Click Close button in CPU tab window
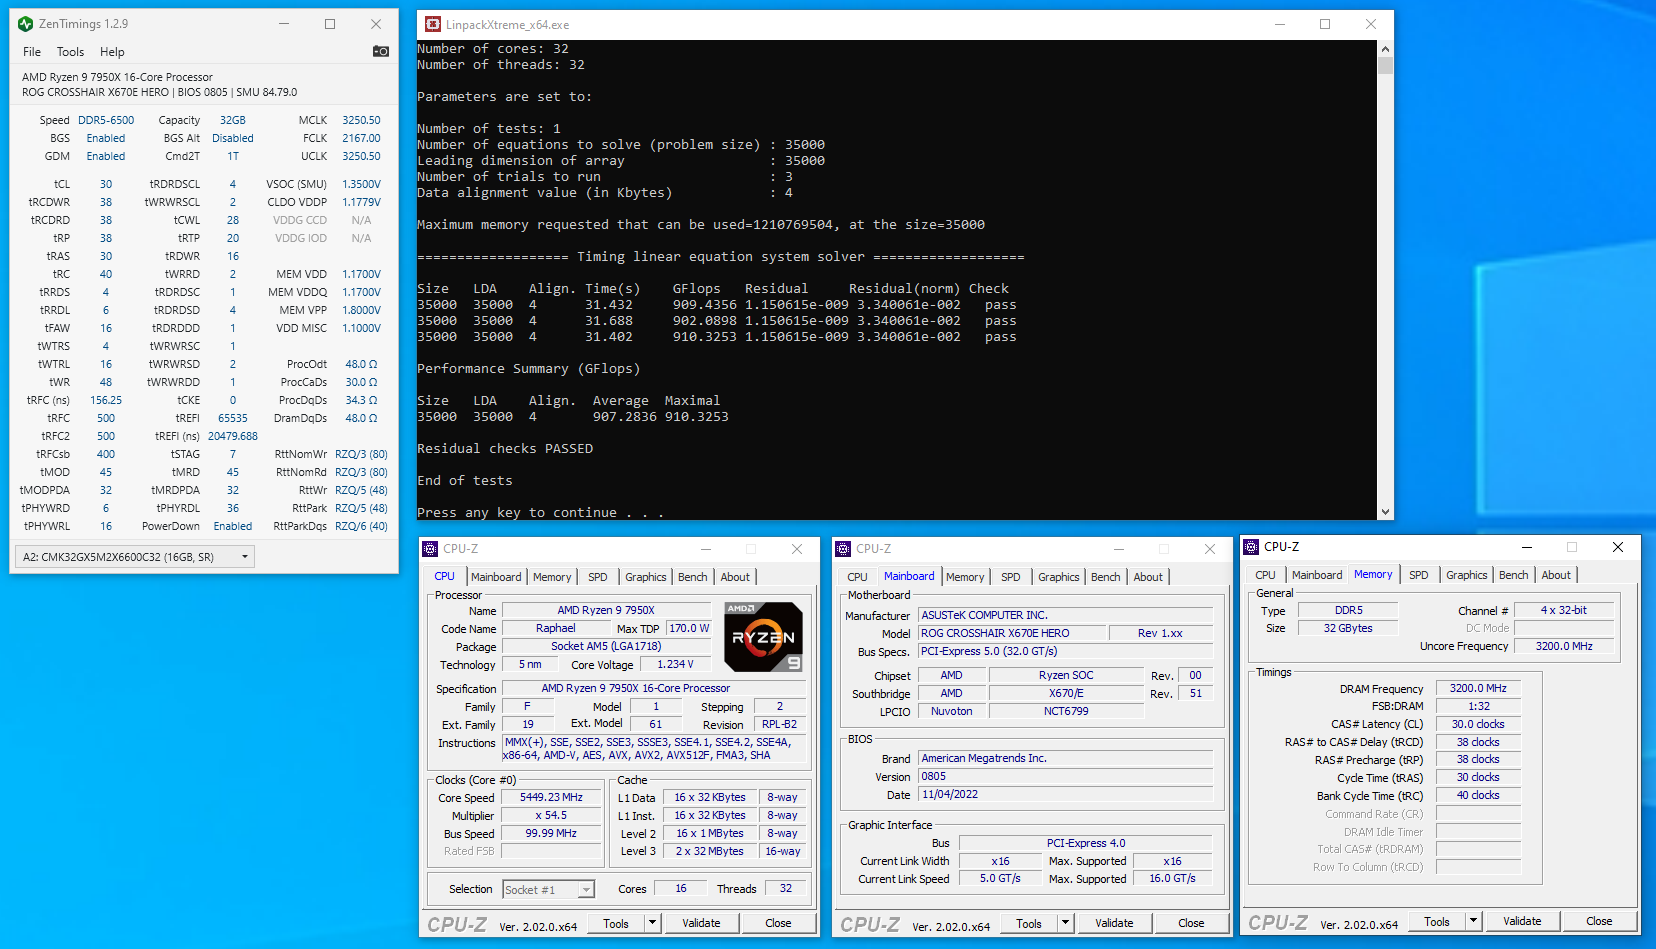The height and width of the screenshot is (949, 1656). [778, 923]
